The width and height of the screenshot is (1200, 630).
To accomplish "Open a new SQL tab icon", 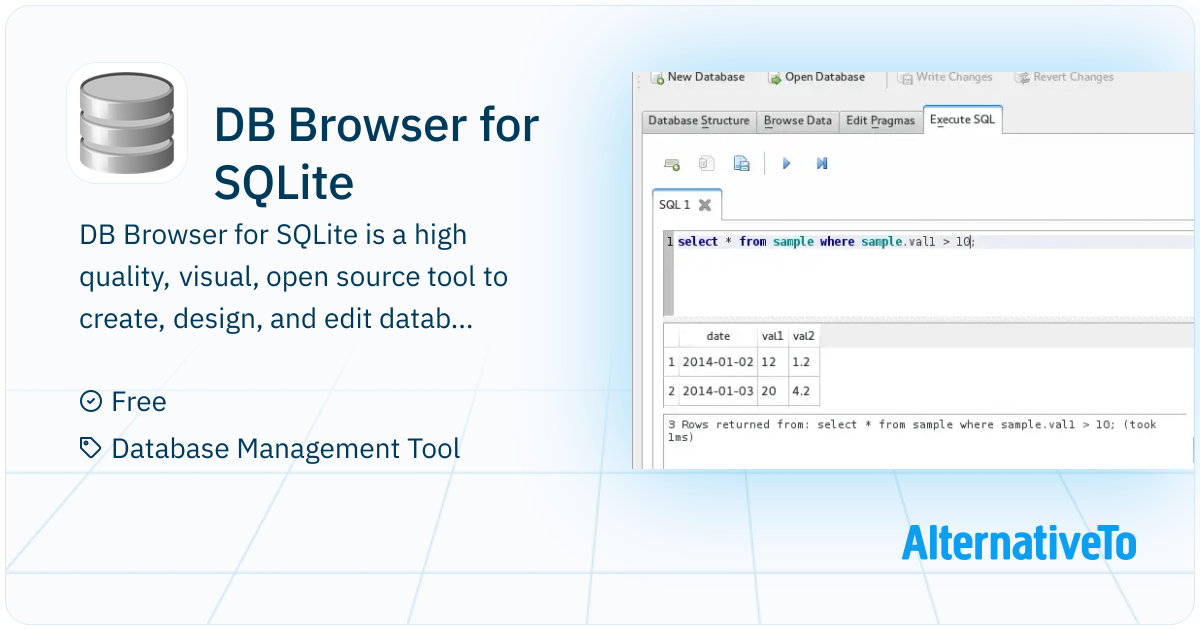I will tap(672, 163).
